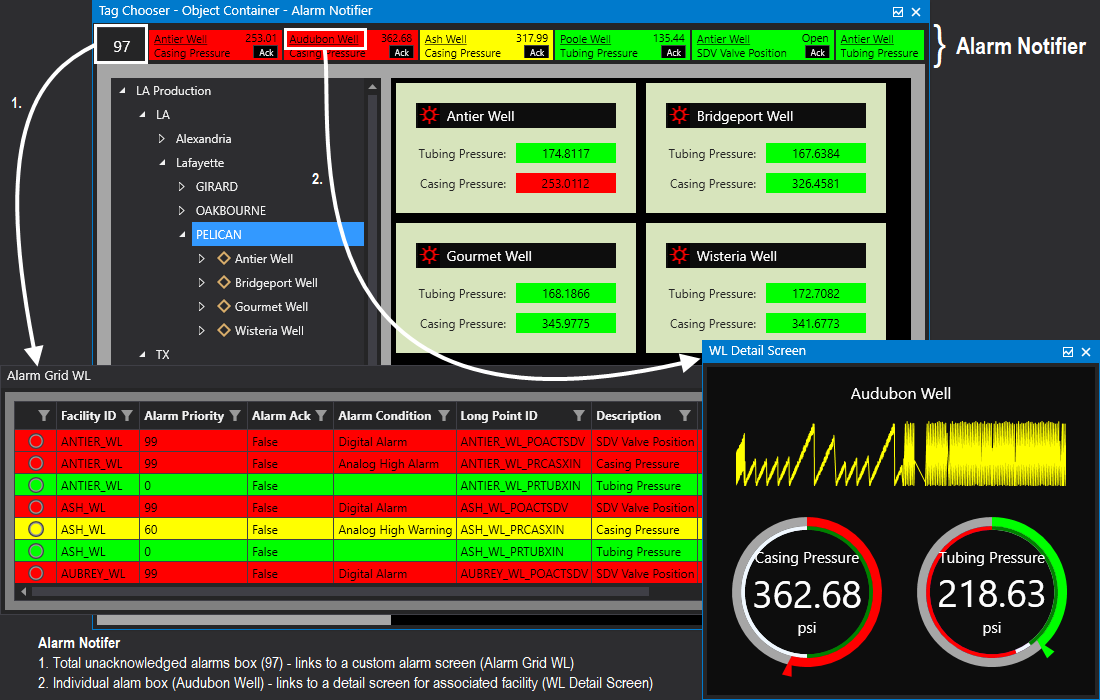The image size is (1100, 700).
Task: Click the Ash Well link in yellow alarm box
Action: click(x=445, y=39)
